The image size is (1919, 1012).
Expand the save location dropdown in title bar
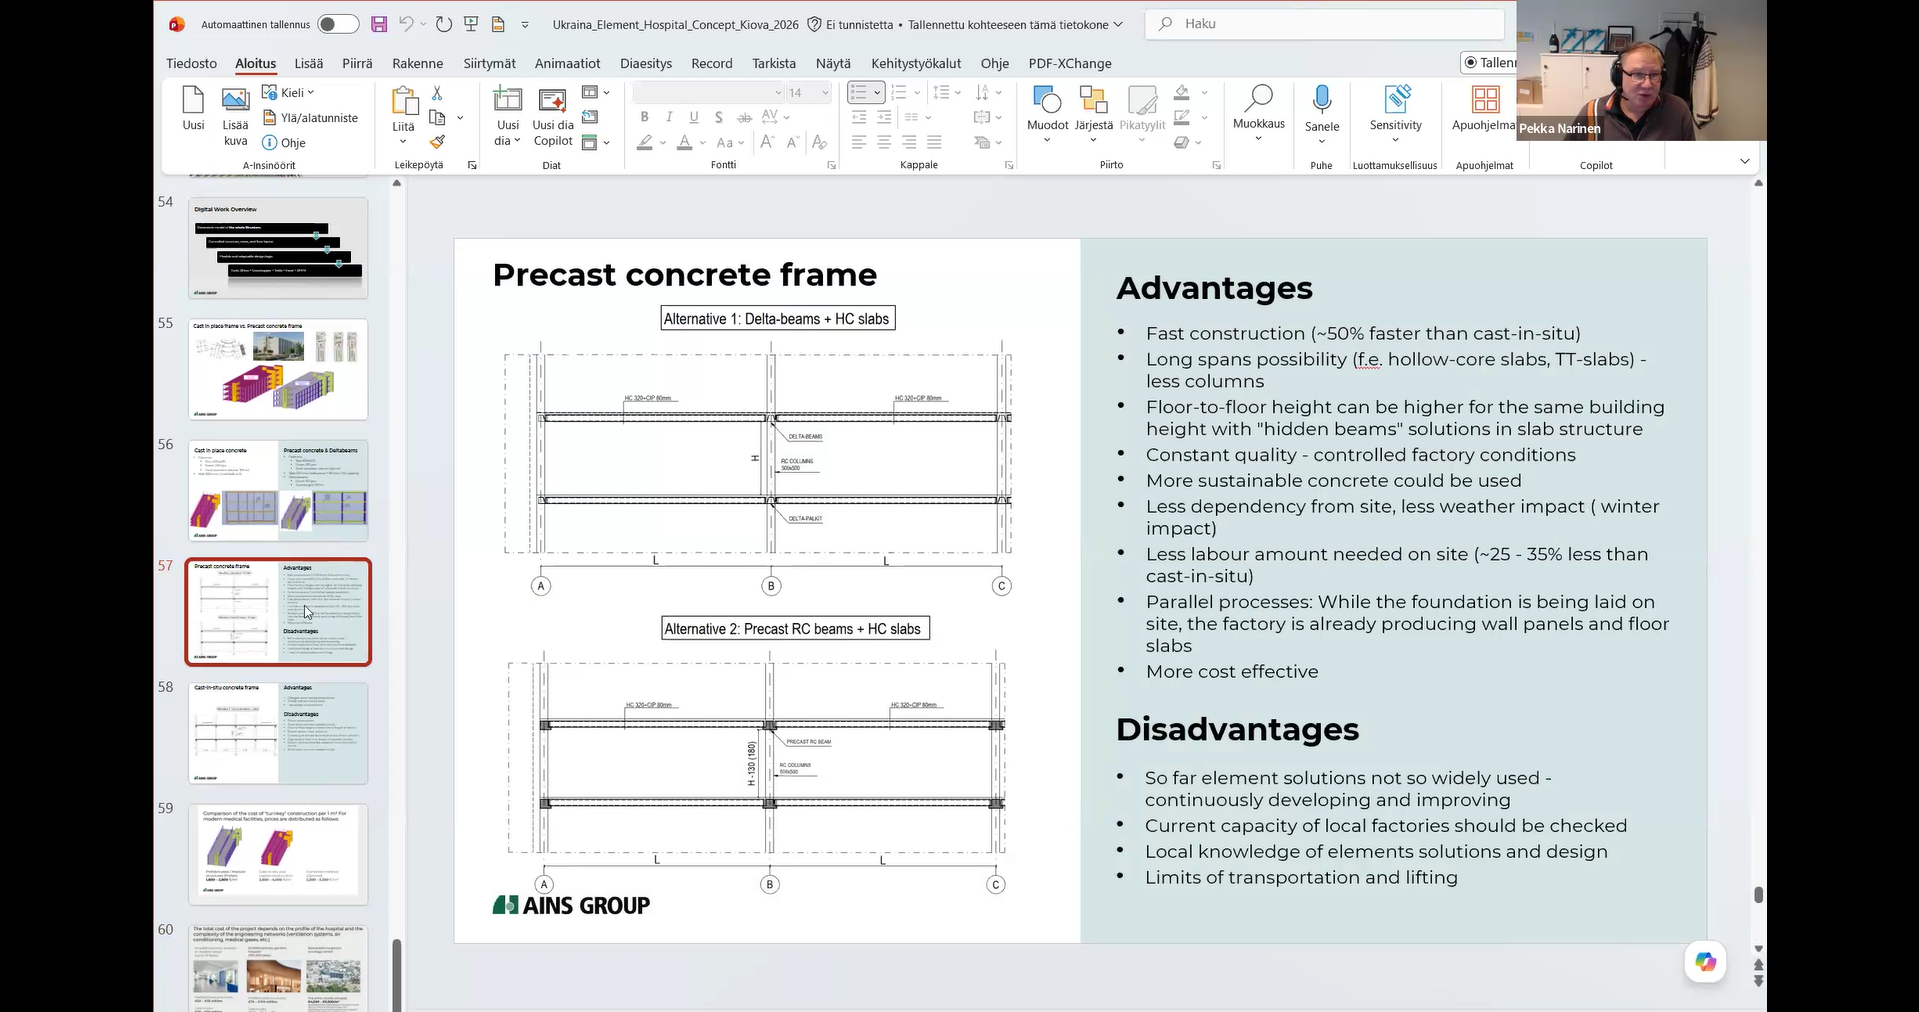(1118, 24)
